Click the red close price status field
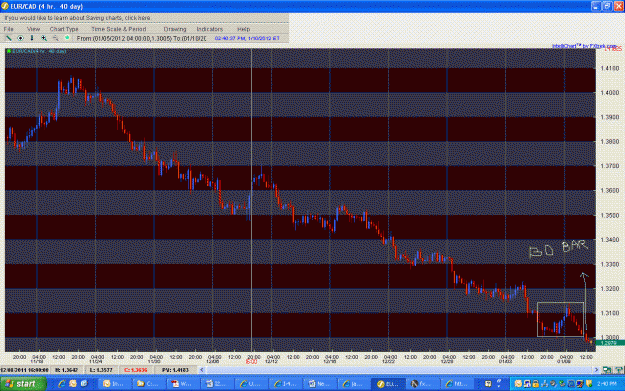Screen dimensions: 625x391 [x=136, y=370]
